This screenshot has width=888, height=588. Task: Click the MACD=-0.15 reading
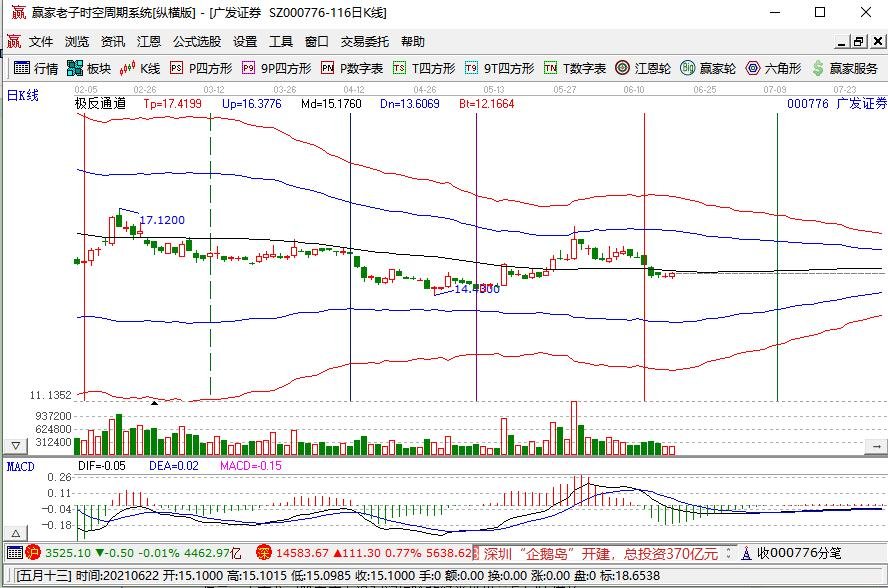point(250,466)
